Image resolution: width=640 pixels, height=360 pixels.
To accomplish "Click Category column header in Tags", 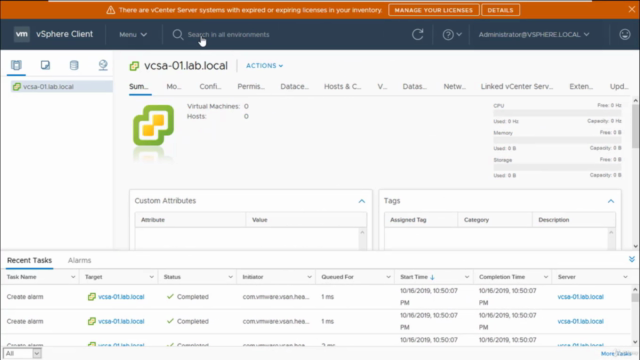I will 495,220.
